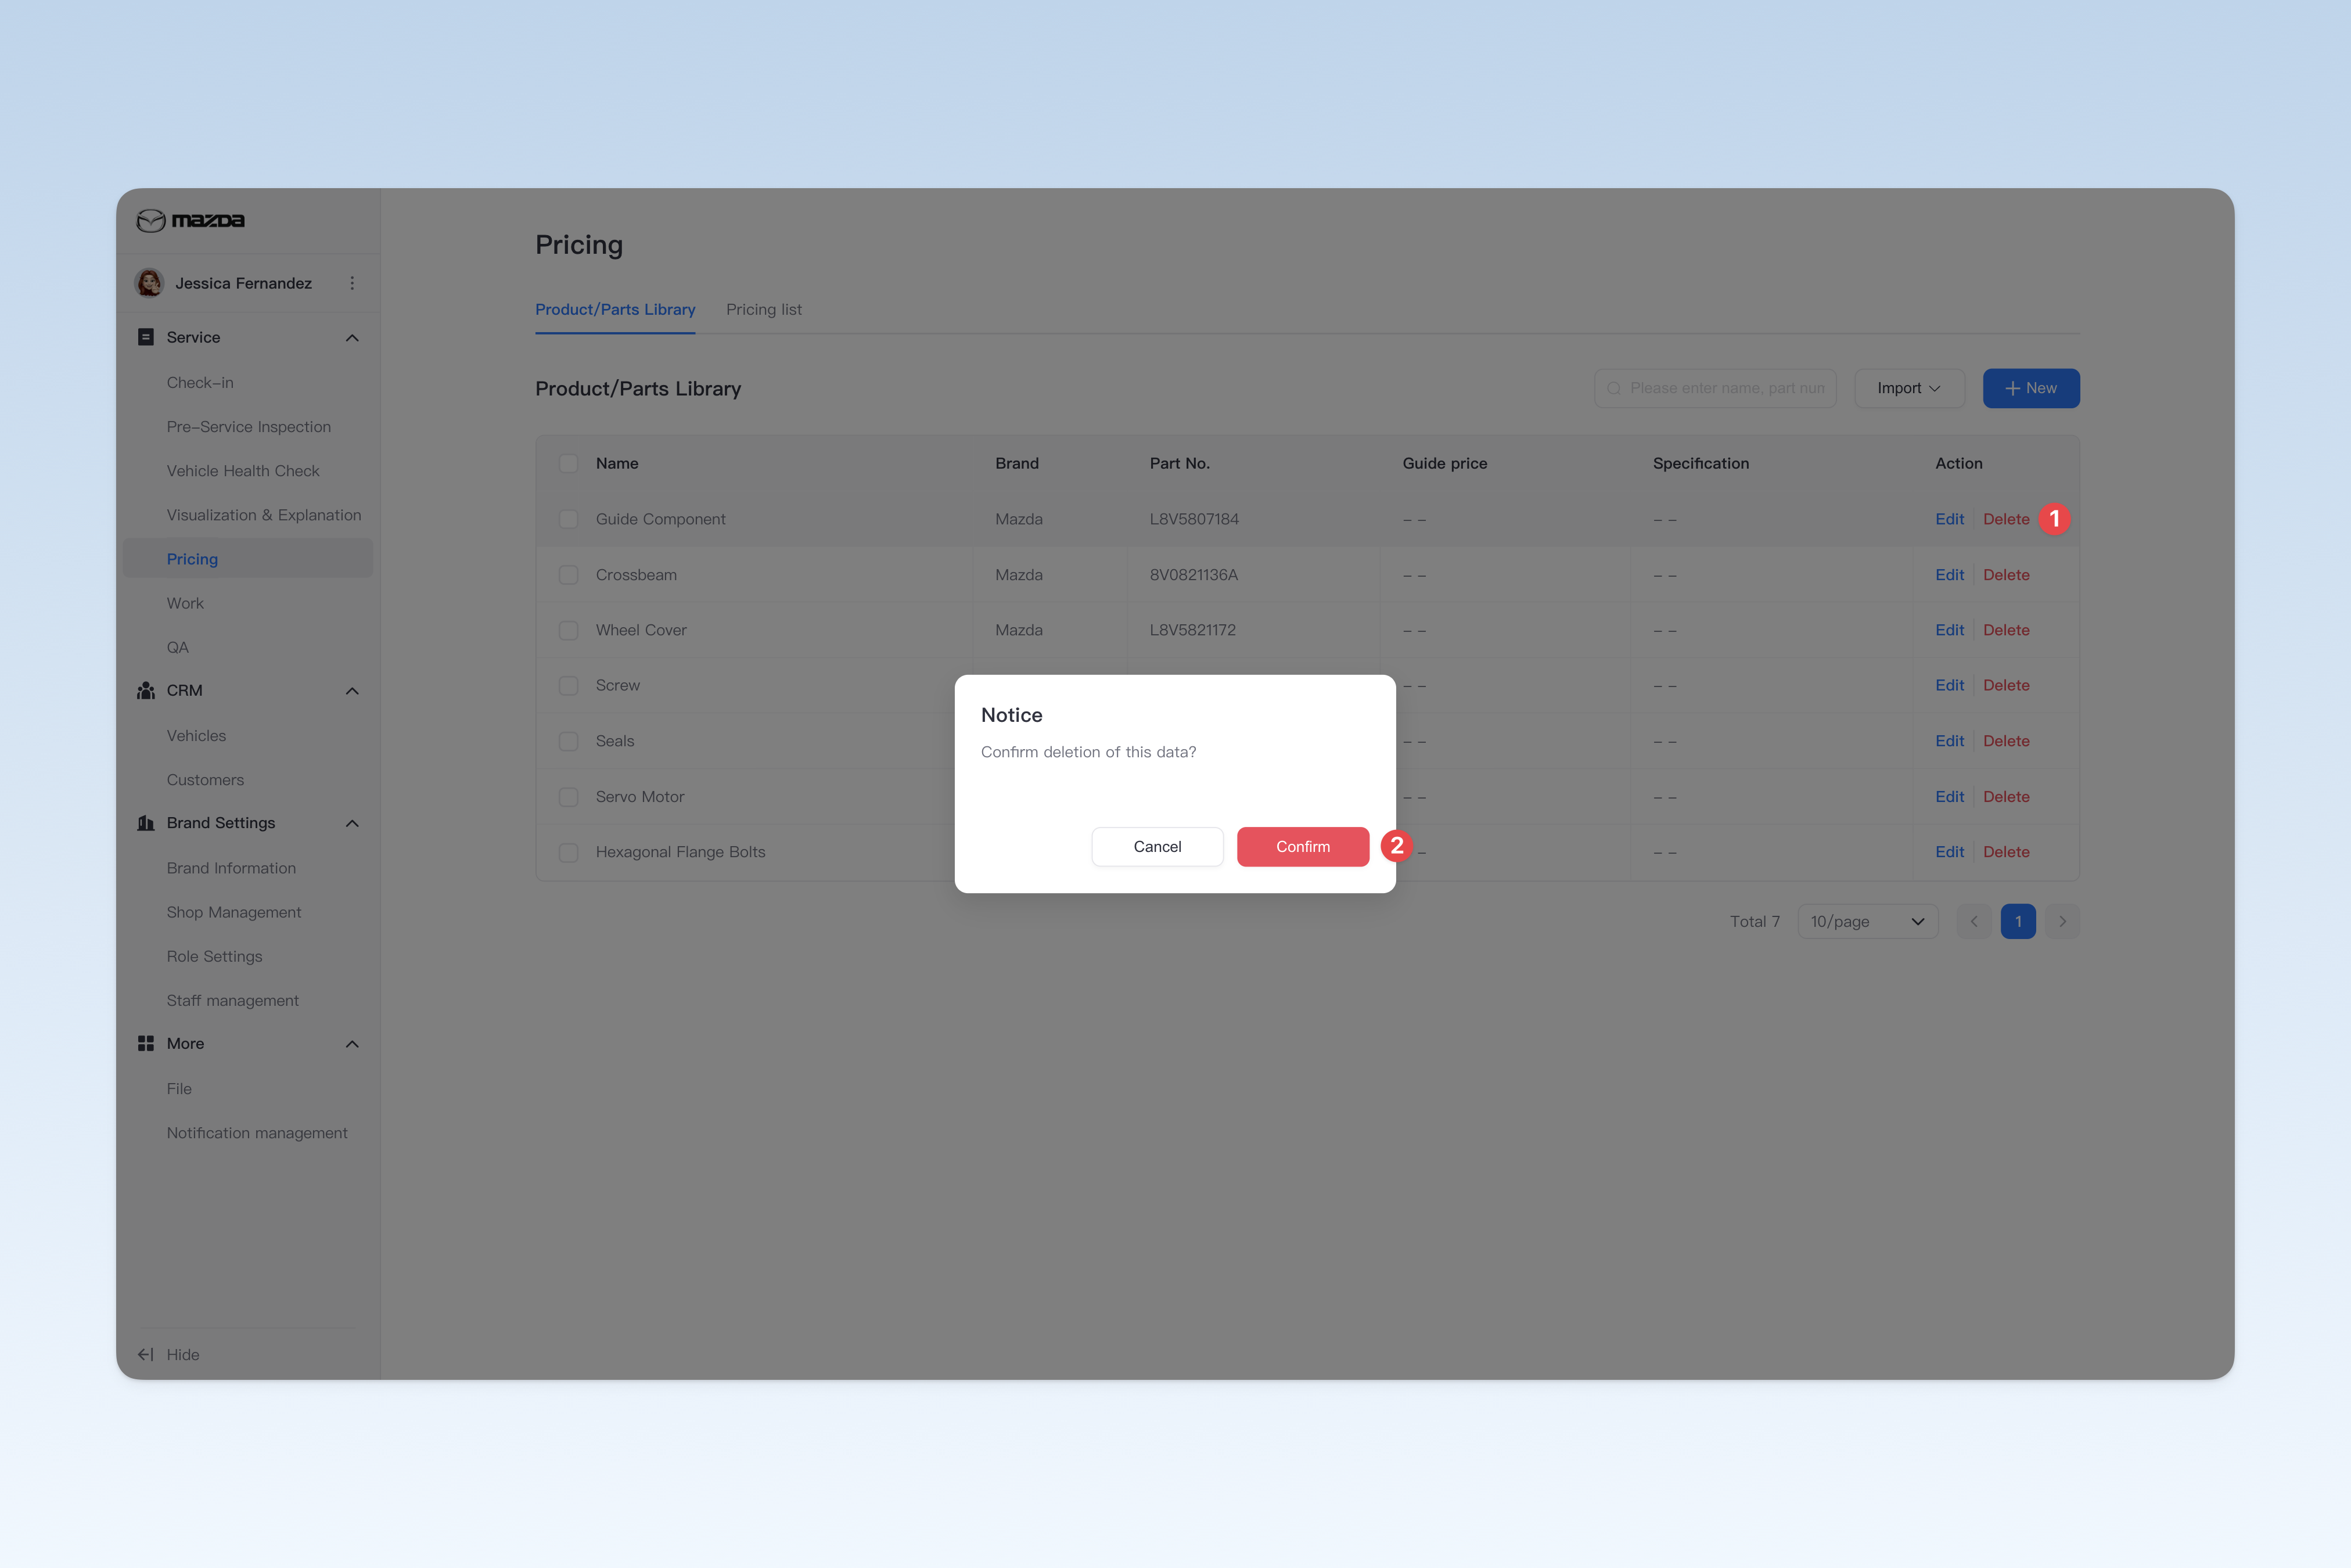Select the Product/Parts Library tab

tap(615, 309)
